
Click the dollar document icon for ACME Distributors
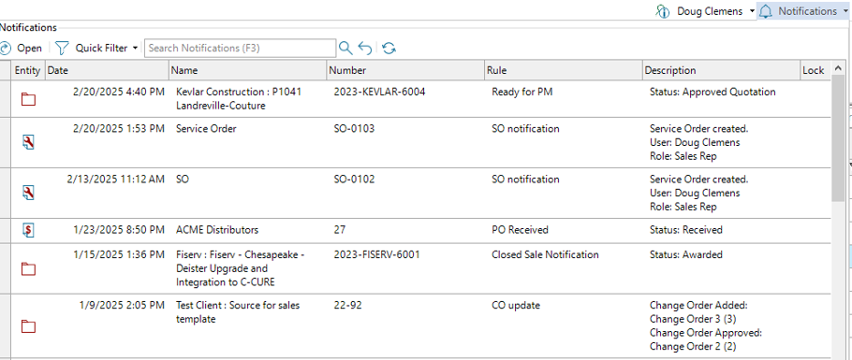click(x=28, y=231)
